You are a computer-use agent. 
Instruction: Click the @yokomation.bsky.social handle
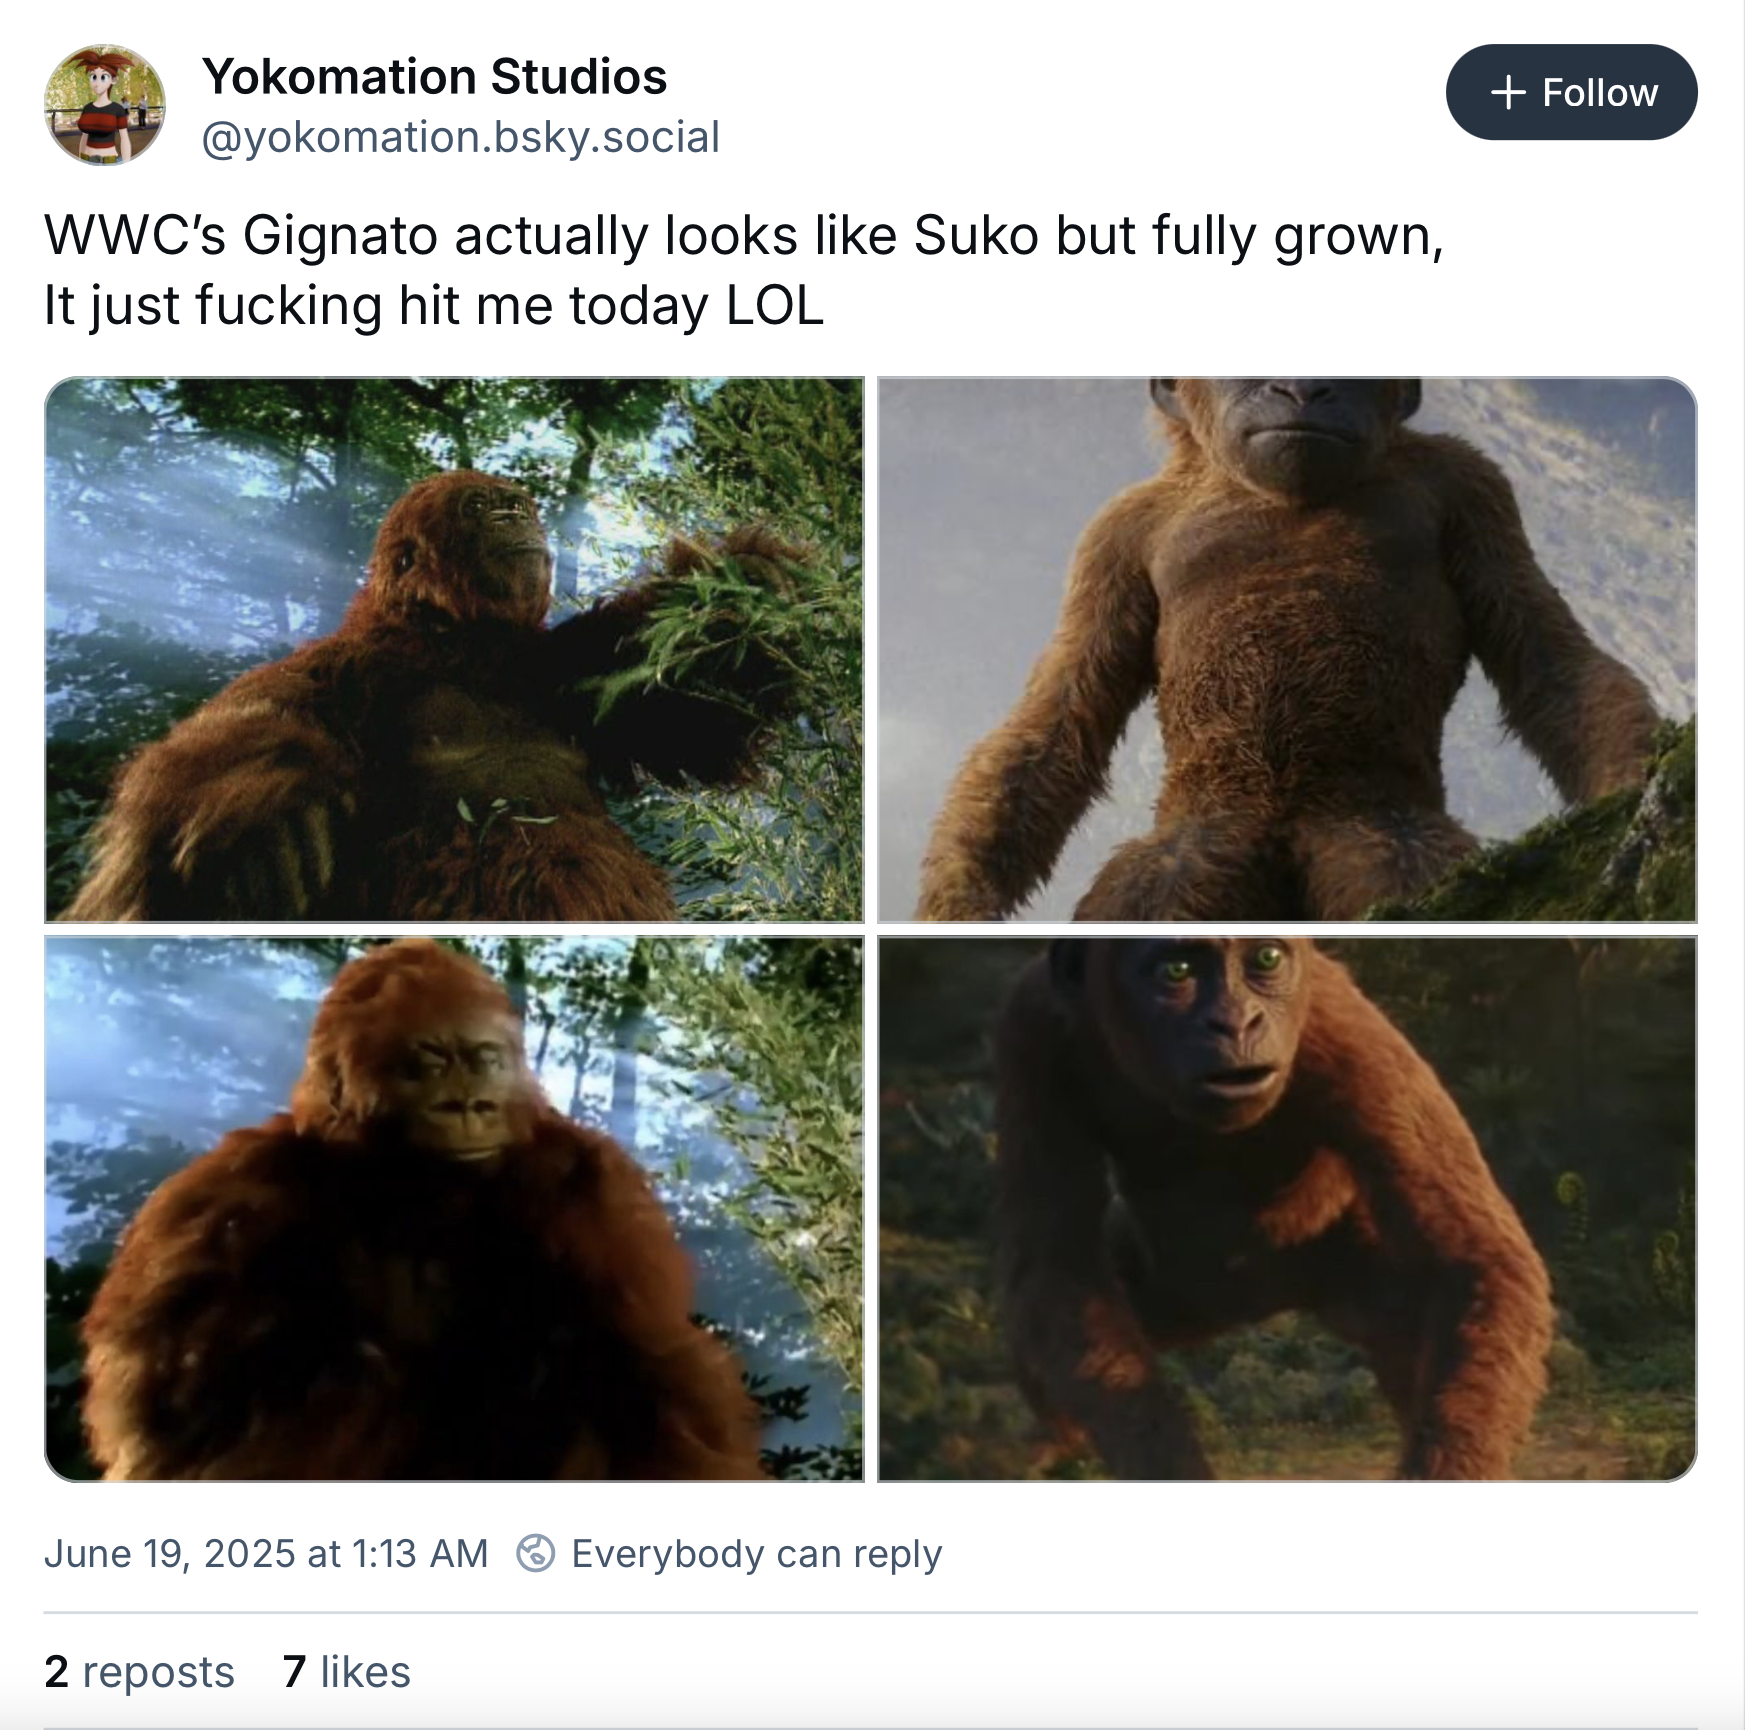point(460,137)
